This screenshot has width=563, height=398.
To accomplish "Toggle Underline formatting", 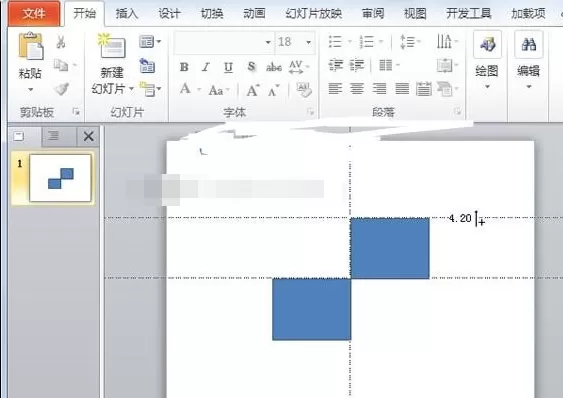I will point(228,67).
